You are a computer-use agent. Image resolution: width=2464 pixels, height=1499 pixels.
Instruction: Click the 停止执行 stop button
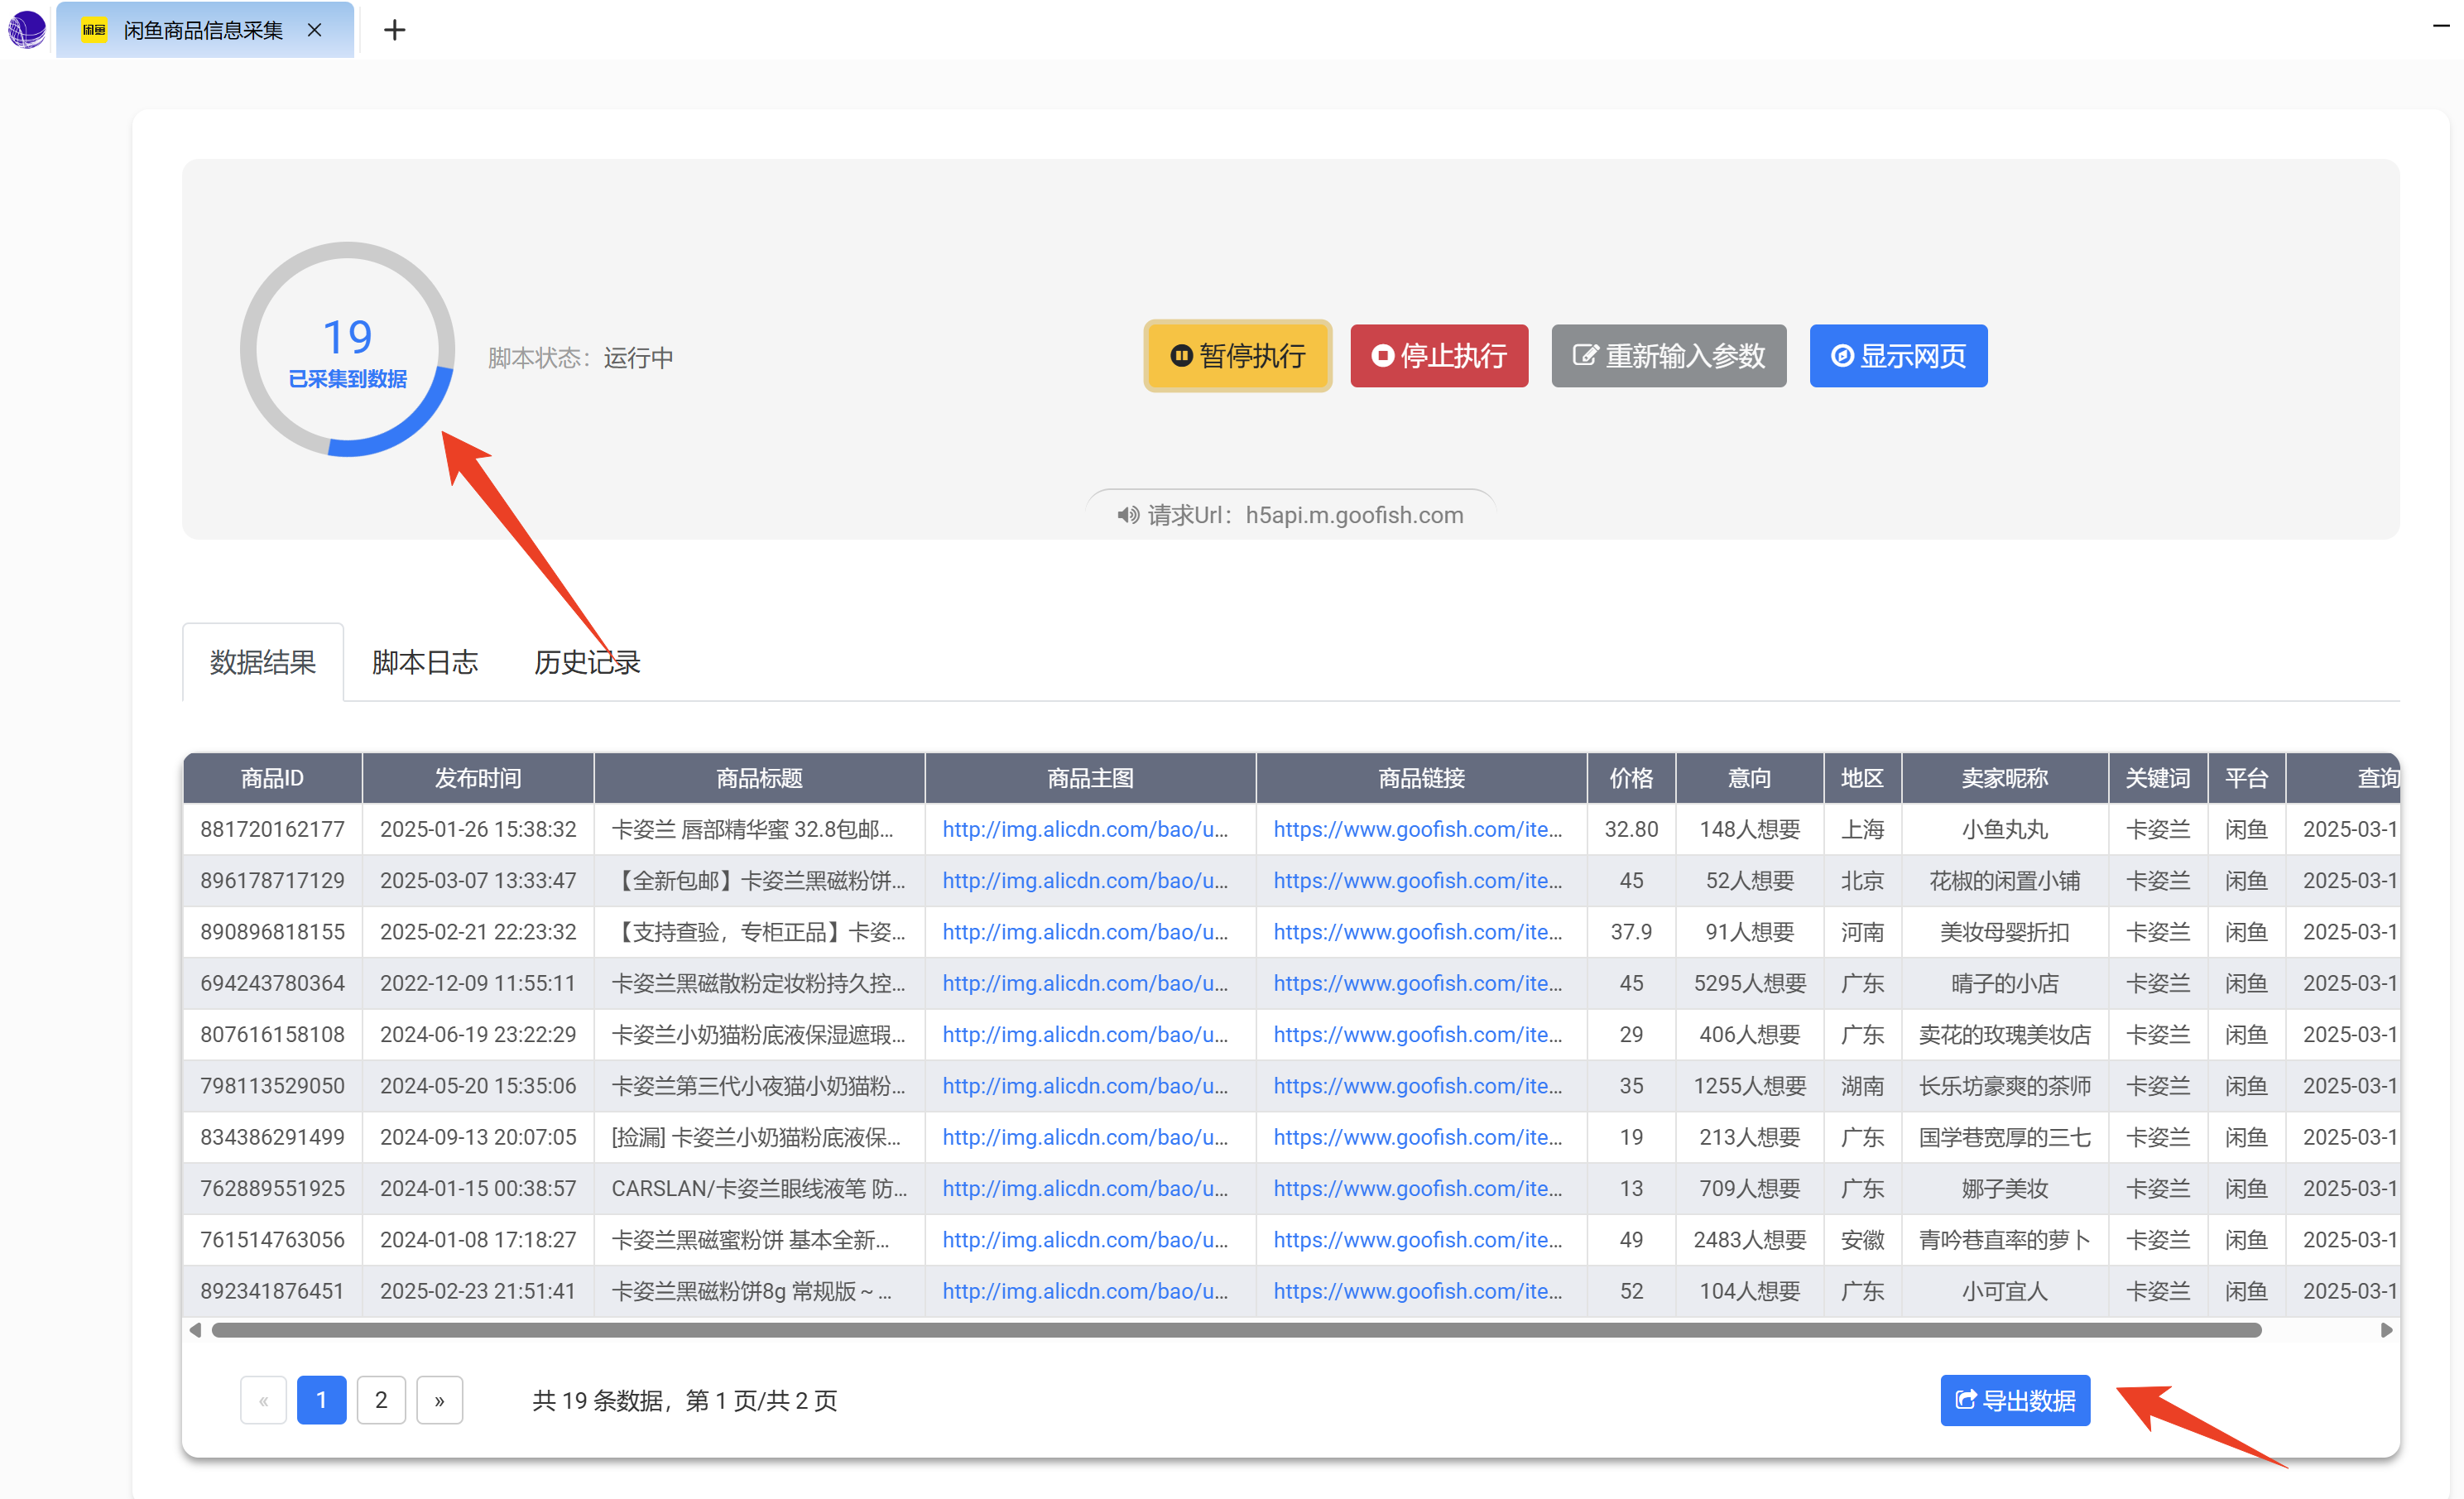1438,356
